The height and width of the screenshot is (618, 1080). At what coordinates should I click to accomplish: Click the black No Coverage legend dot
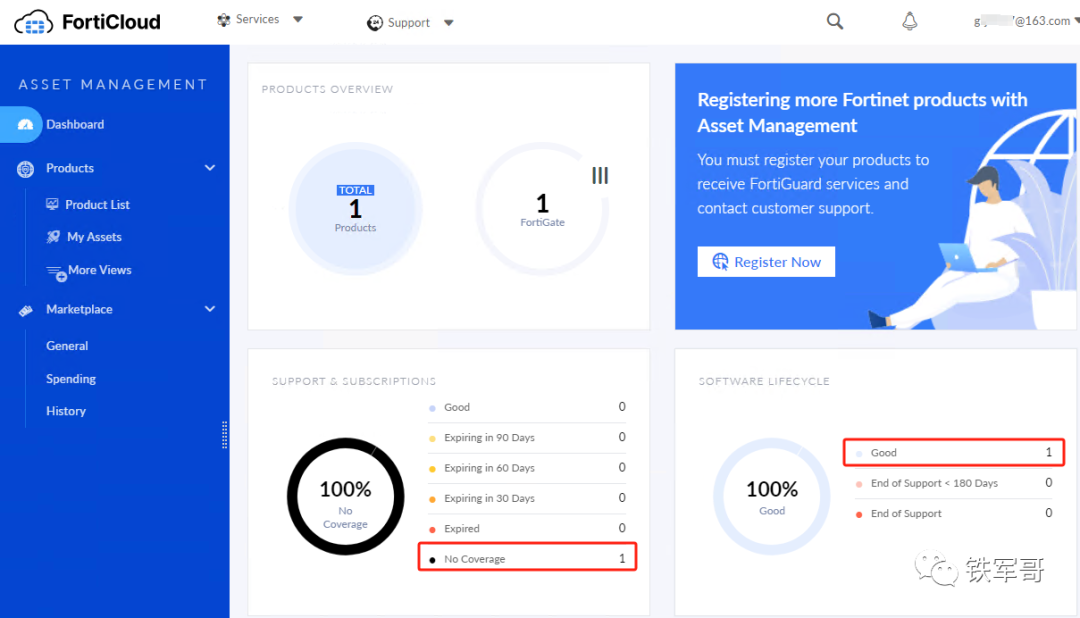(433, 560)
